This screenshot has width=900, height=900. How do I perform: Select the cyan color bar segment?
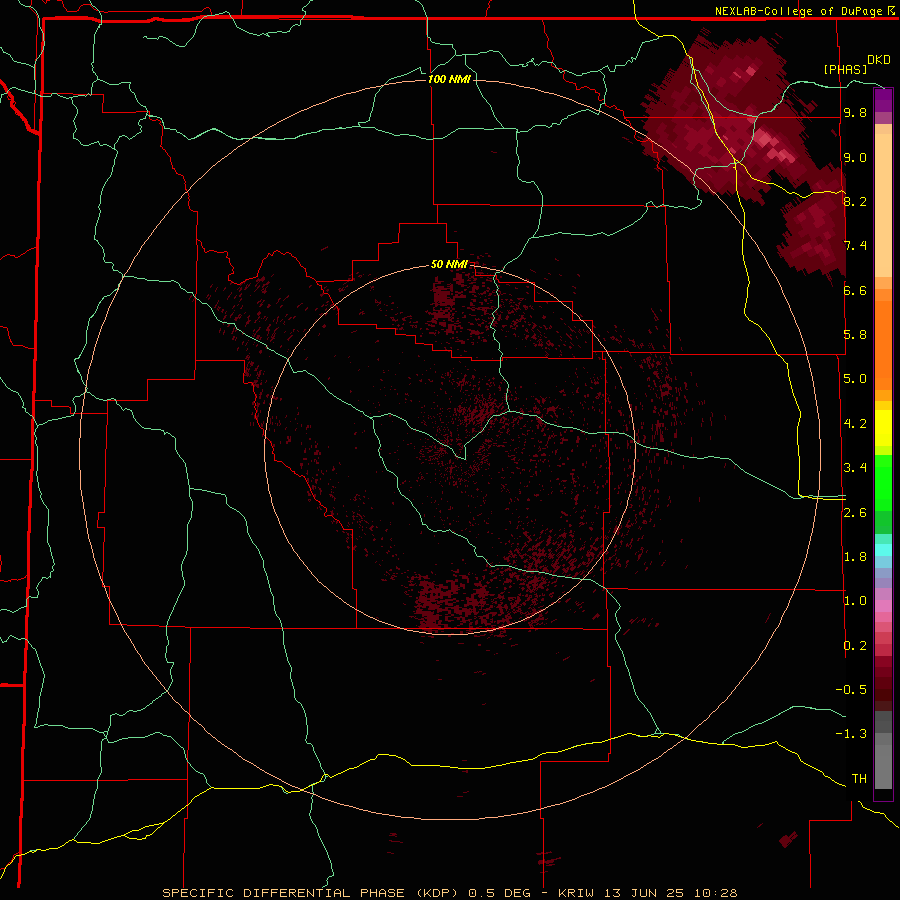(x=883, y=550)
